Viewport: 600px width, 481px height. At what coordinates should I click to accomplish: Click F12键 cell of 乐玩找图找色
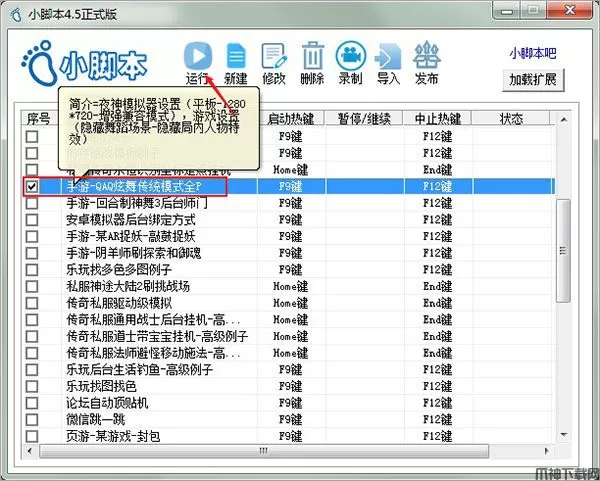click(x=437, y=386)
